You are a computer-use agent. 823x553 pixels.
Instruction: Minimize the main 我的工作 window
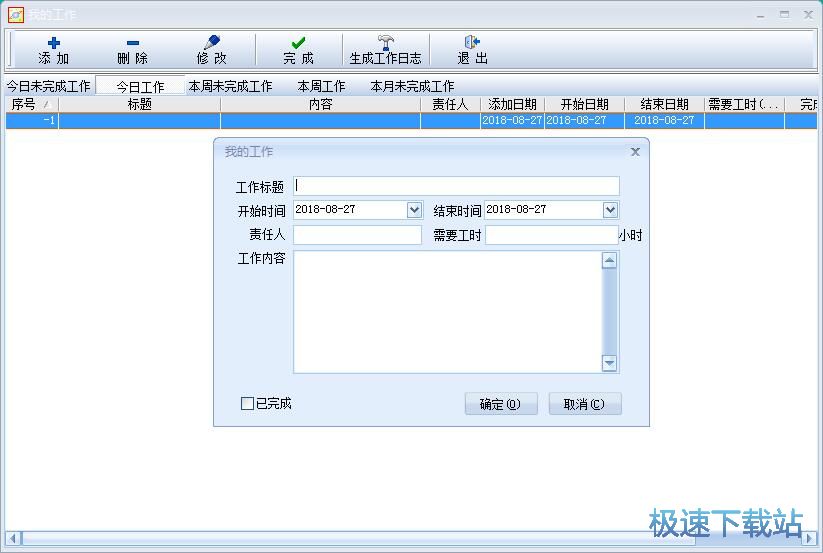[760, 15]
